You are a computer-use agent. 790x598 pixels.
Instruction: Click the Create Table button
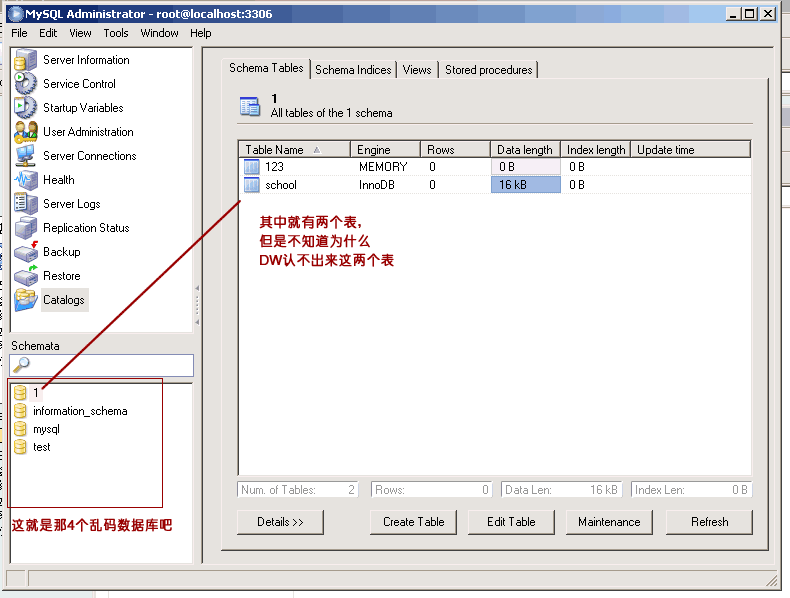tap(413, 522)
